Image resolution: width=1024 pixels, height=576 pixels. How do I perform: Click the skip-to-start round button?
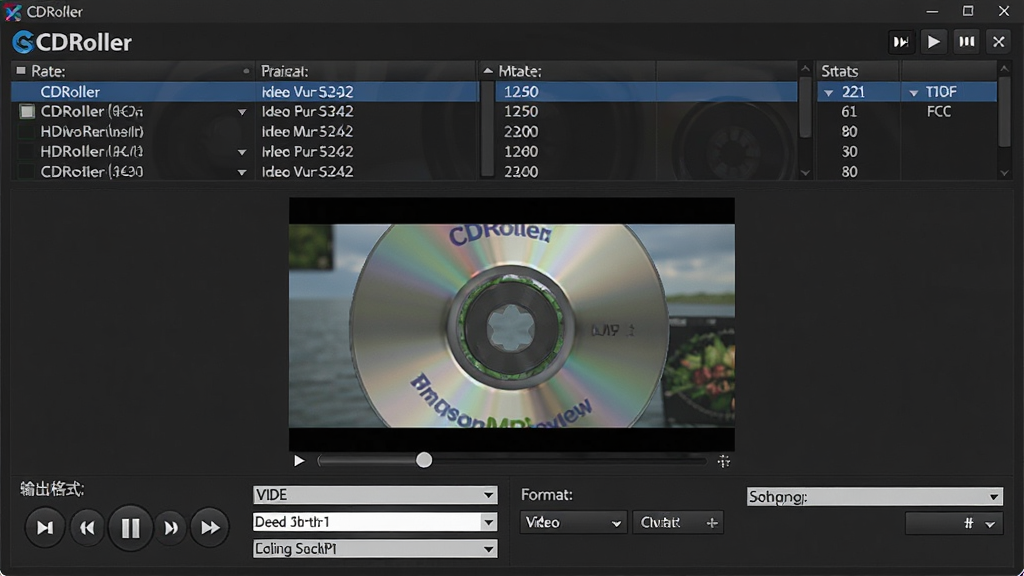pos(44,527)
